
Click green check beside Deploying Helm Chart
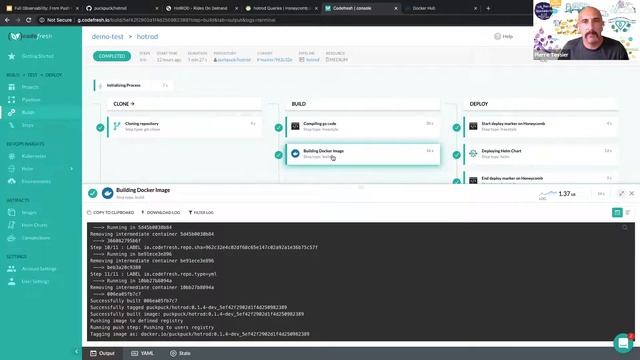[x=457, y=155]
